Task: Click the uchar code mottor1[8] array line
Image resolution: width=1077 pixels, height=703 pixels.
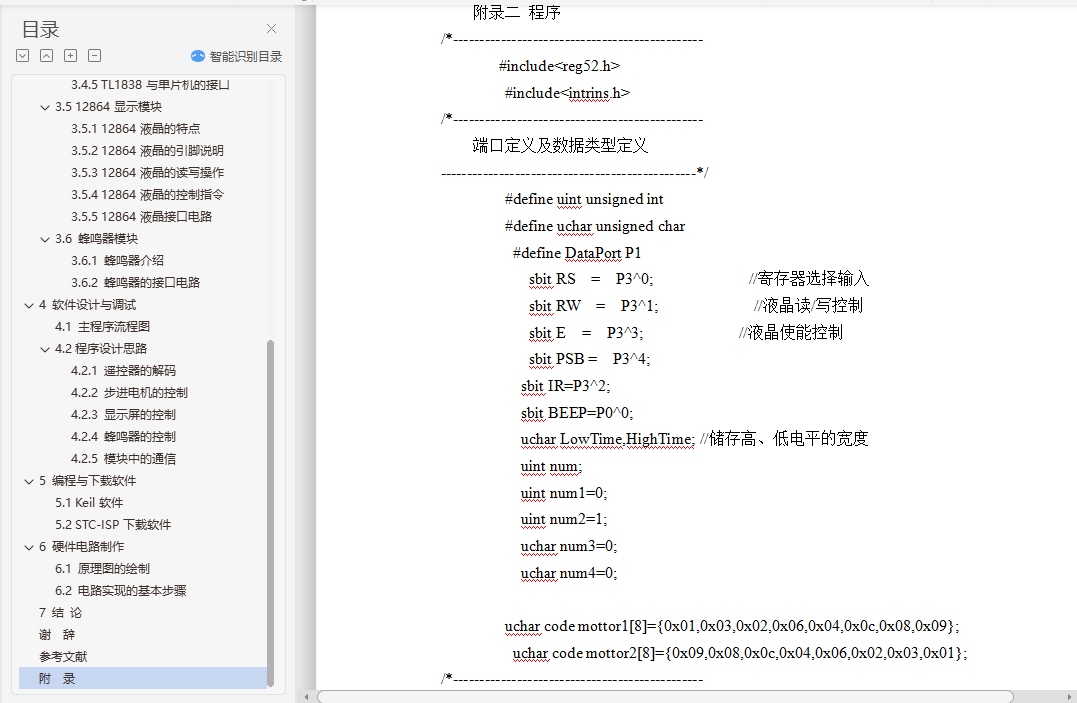Action: [x=732, y=626]
